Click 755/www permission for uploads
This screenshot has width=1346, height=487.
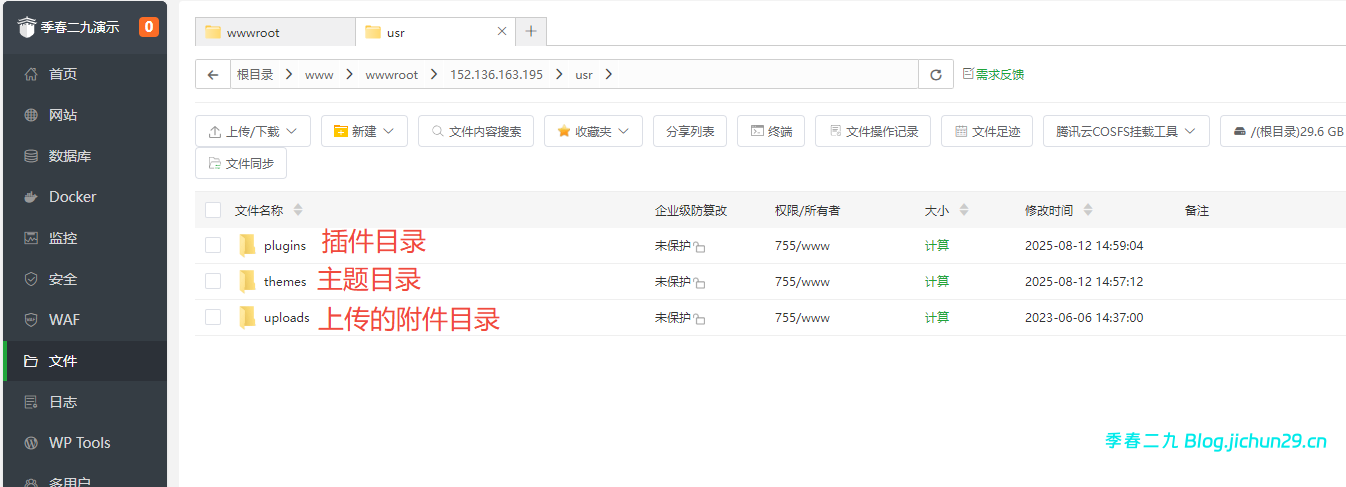point(802,318)
